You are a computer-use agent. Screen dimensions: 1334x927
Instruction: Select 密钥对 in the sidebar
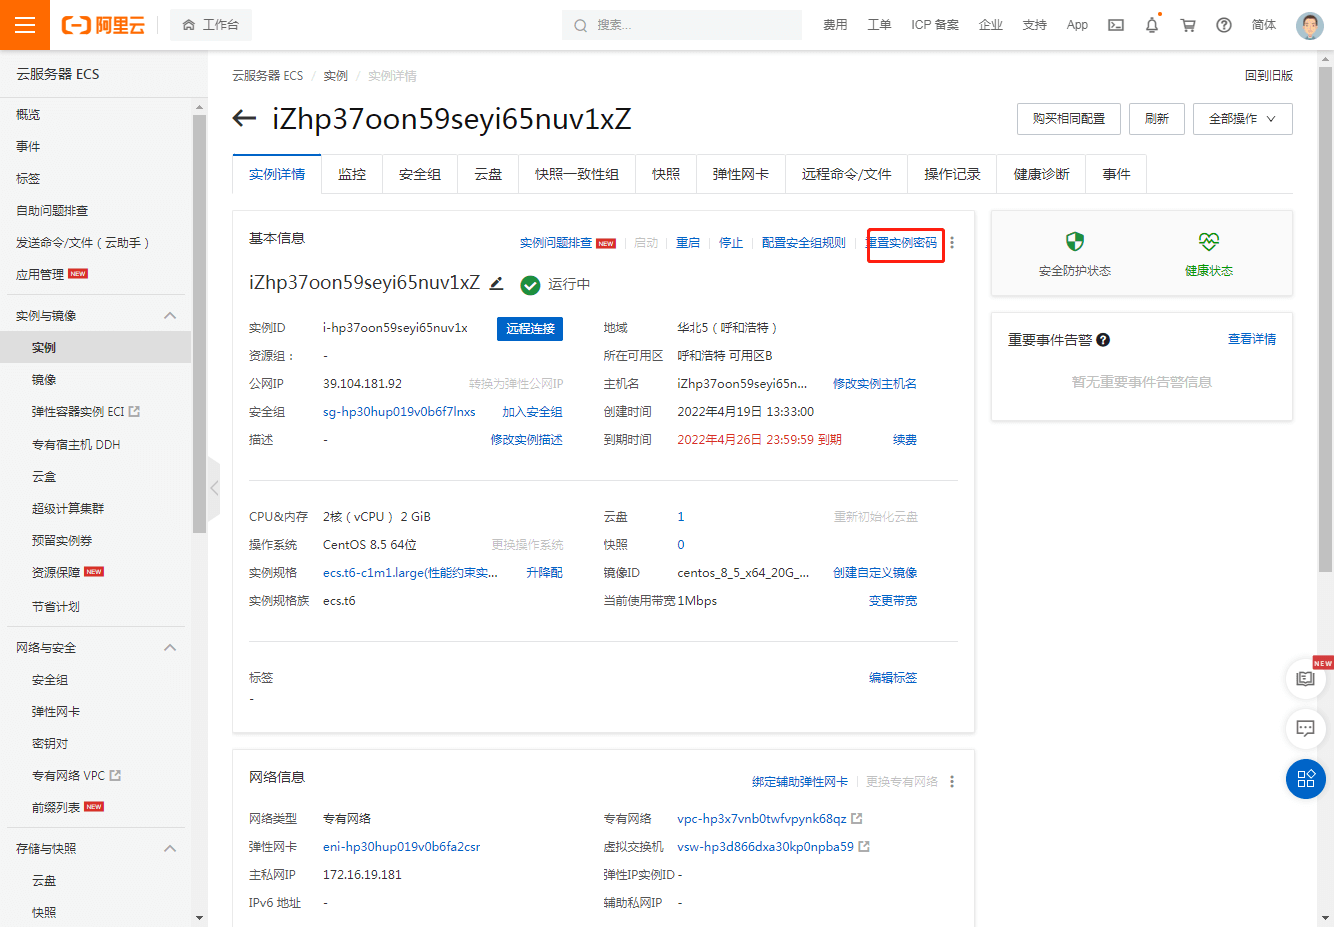[50, 744]
